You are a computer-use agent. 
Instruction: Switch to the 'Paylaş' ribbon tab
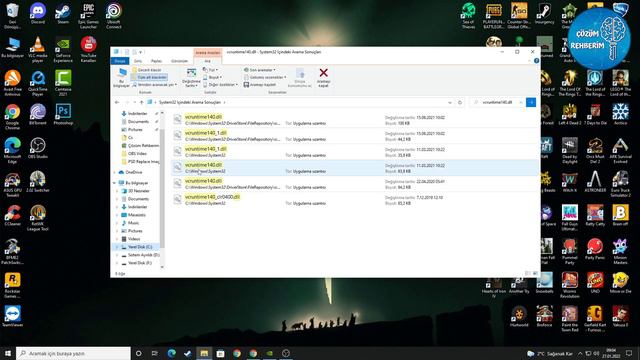[156, 61]
